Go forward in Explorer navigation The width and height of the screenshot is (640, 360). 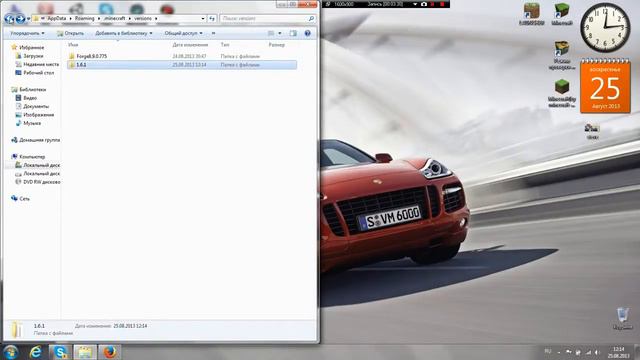click(x=20, y=19)
